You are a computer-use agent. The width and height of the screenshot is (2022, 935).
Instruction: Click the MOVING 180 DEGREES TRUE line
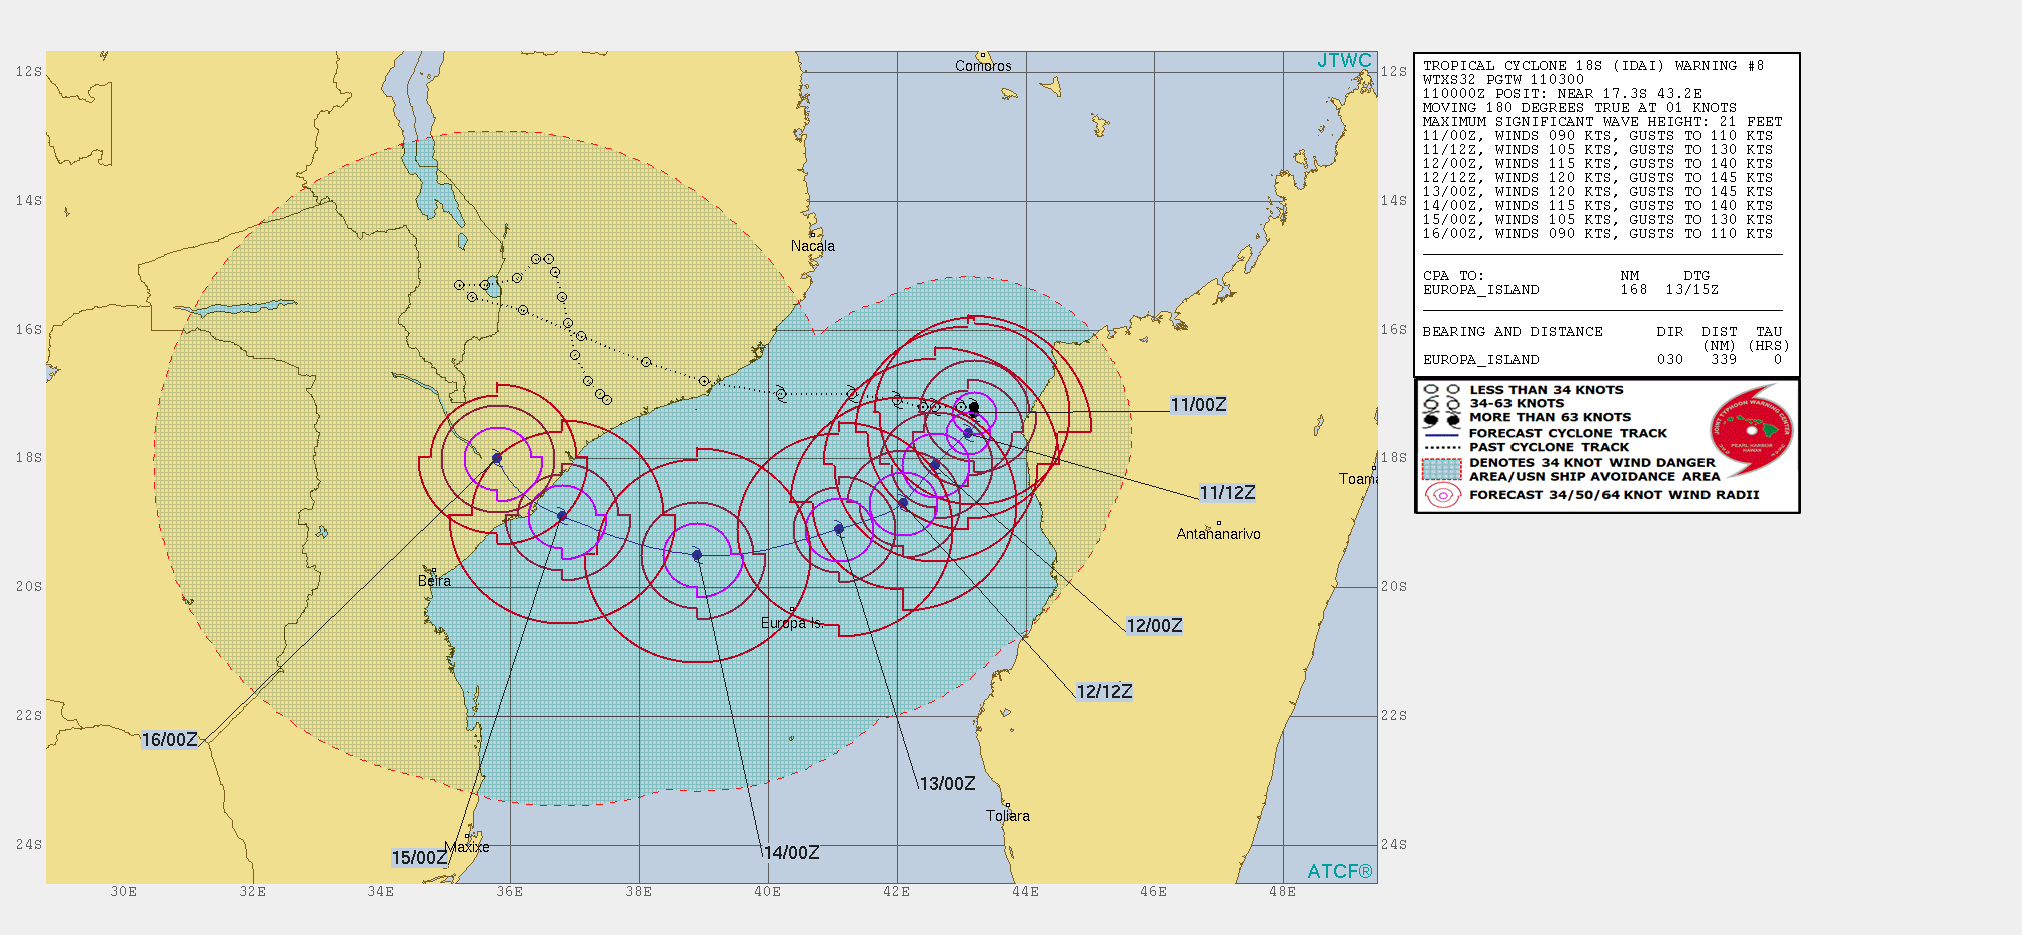(x=1579, y=108)
